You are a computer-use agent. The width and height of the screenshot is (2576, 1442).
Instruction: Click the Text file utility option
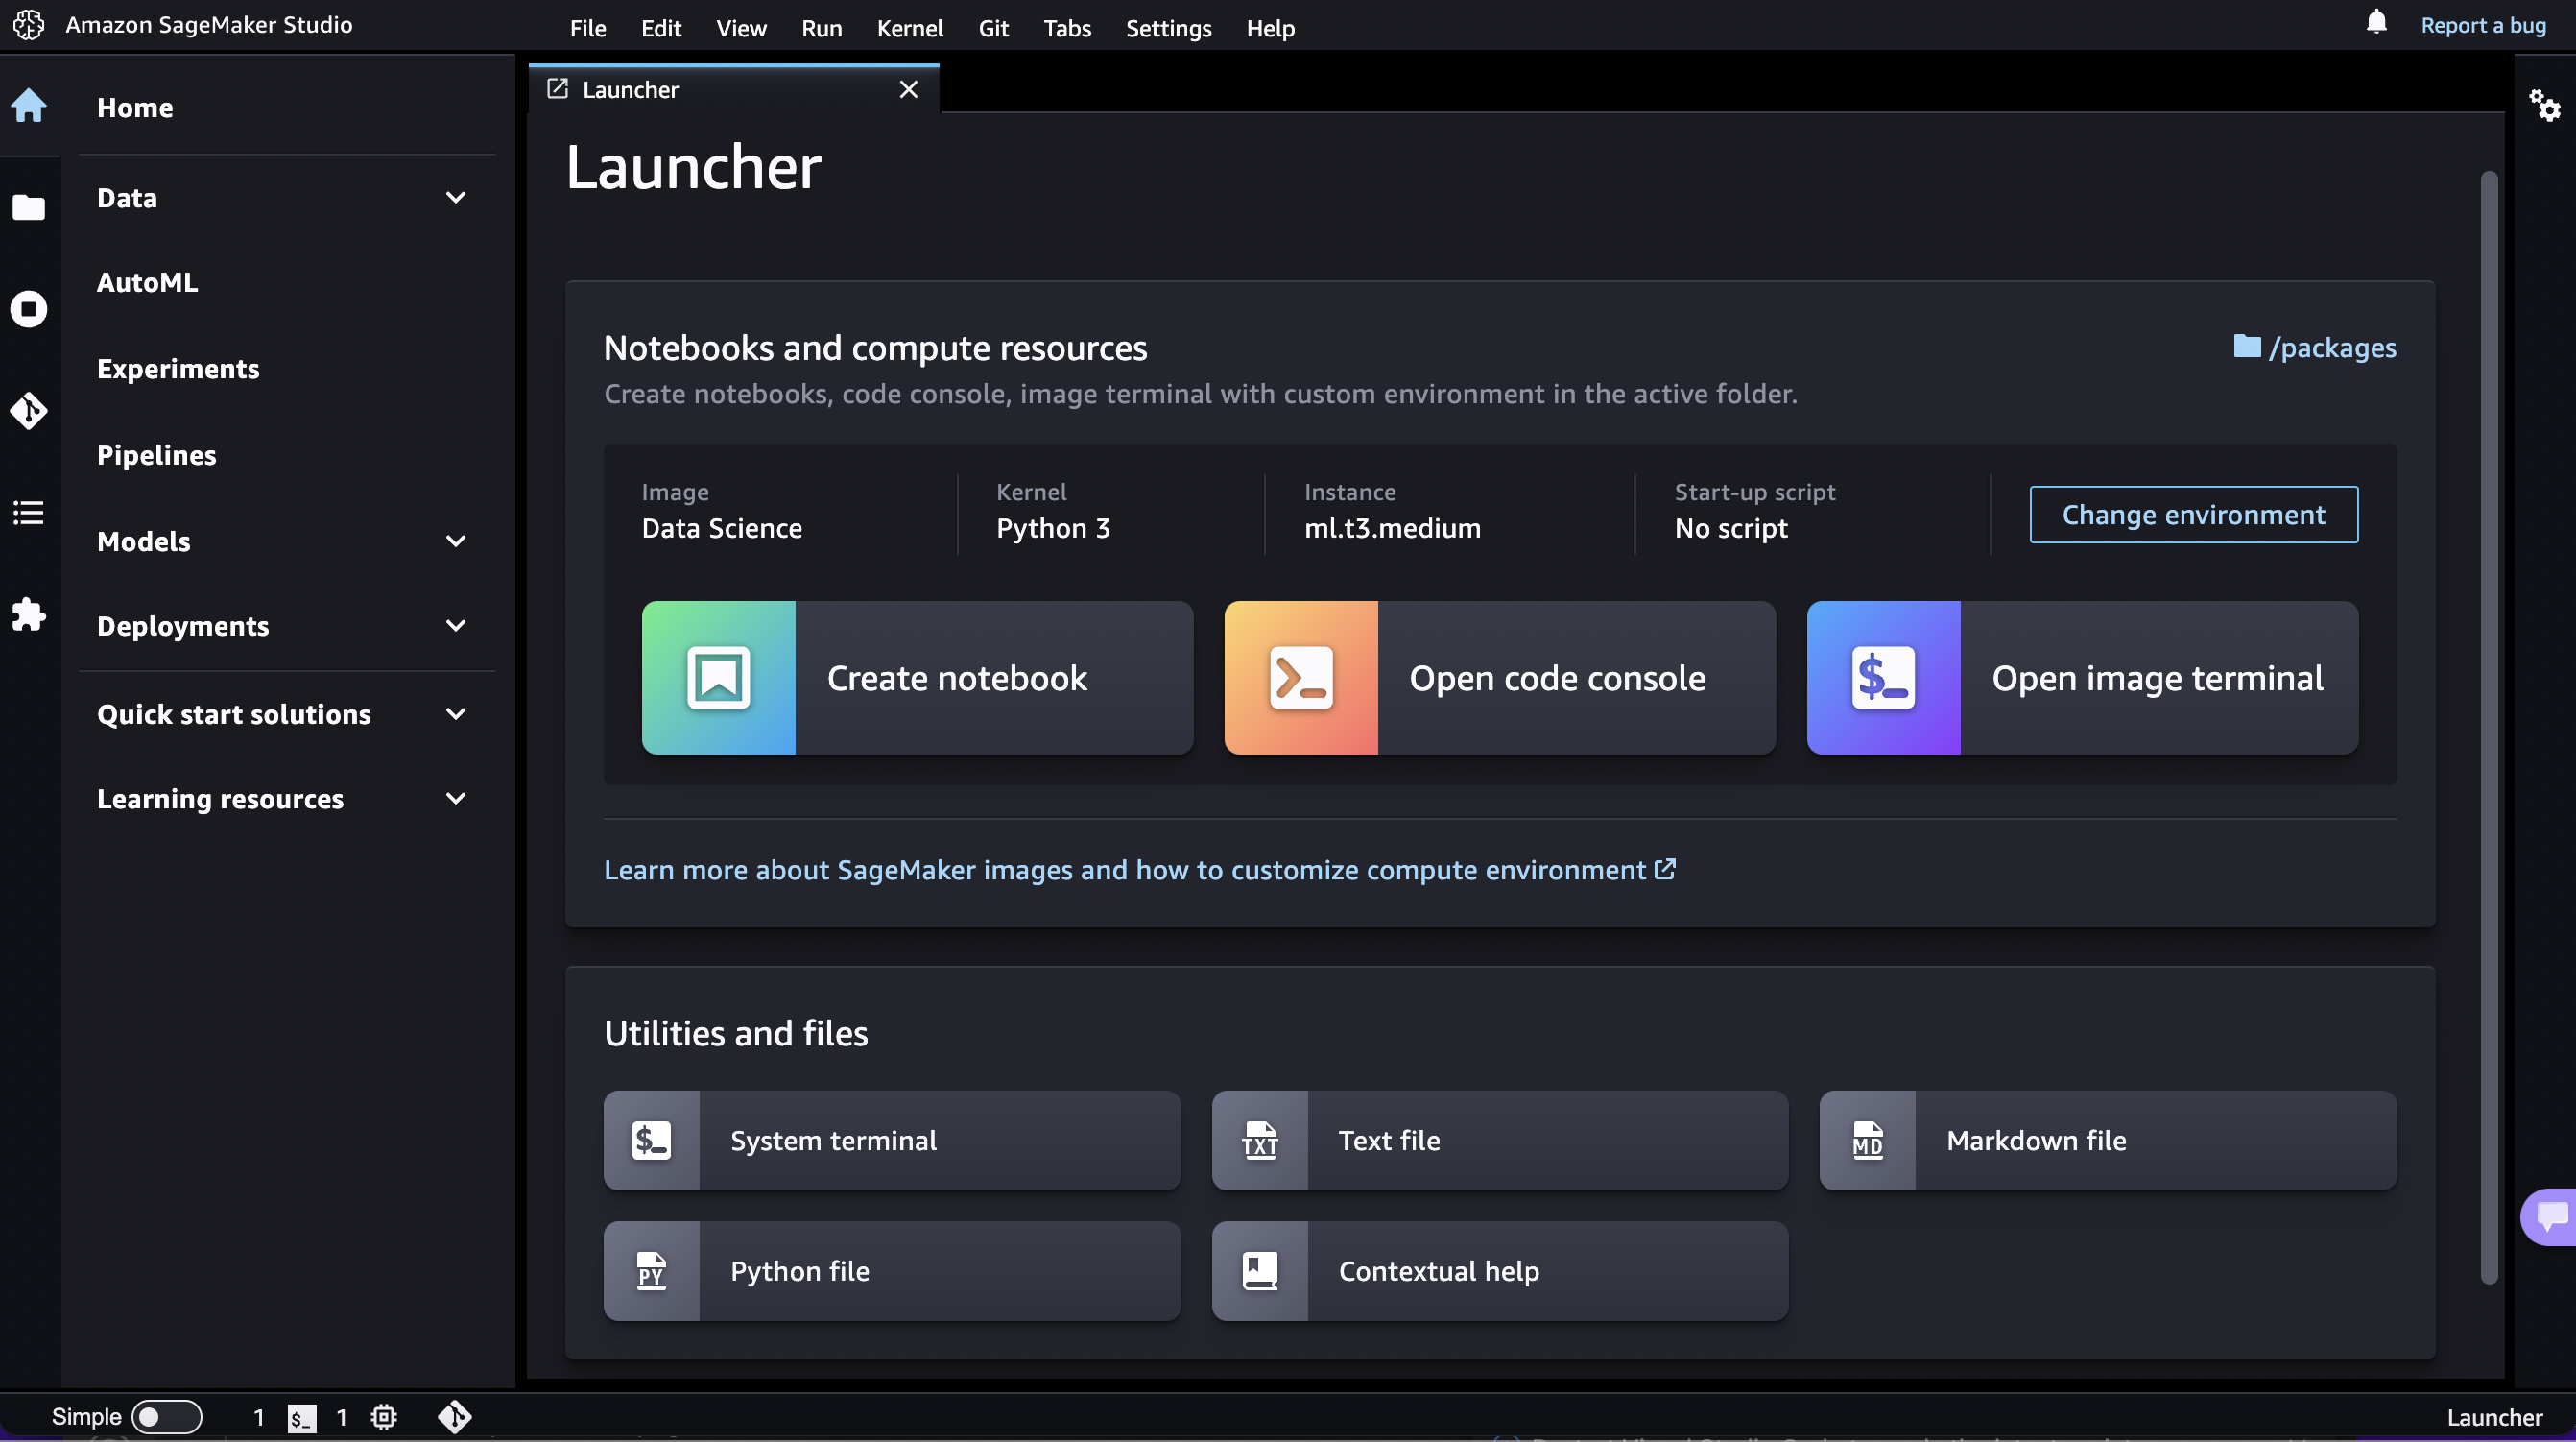1498,1140
